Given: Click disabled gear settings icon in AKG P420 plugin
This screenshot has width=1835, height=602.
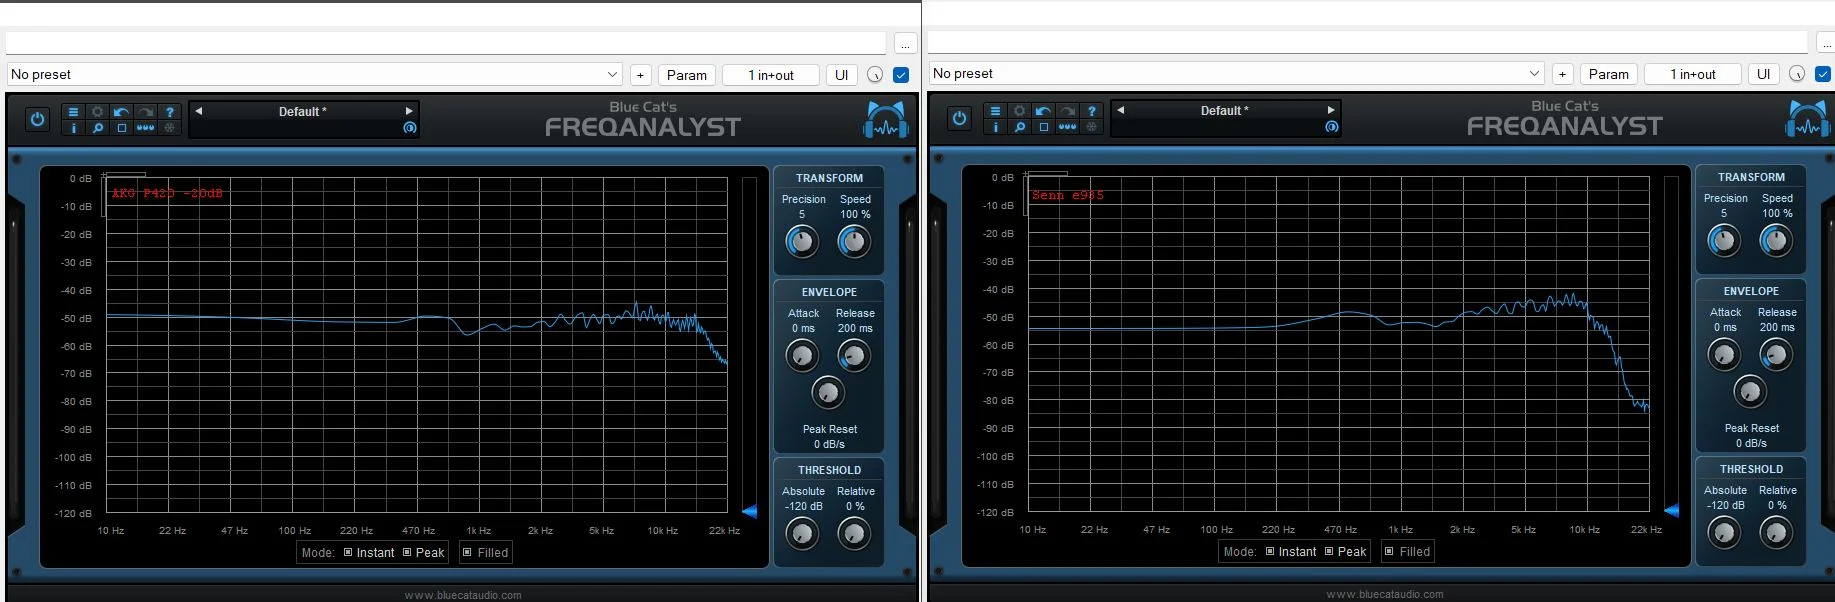Looking at the screenshot, I should click(97, 112).
